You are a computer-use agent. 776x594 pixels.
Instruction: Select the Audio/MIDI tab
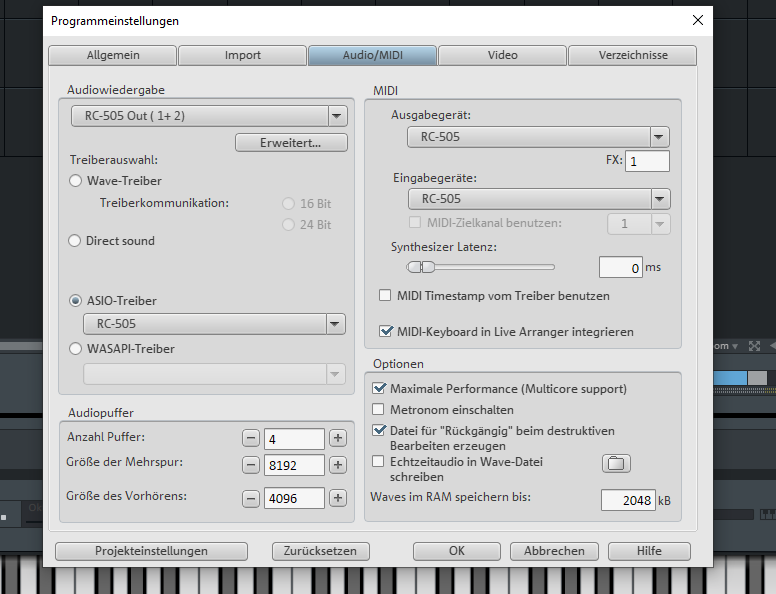point(373,55)
